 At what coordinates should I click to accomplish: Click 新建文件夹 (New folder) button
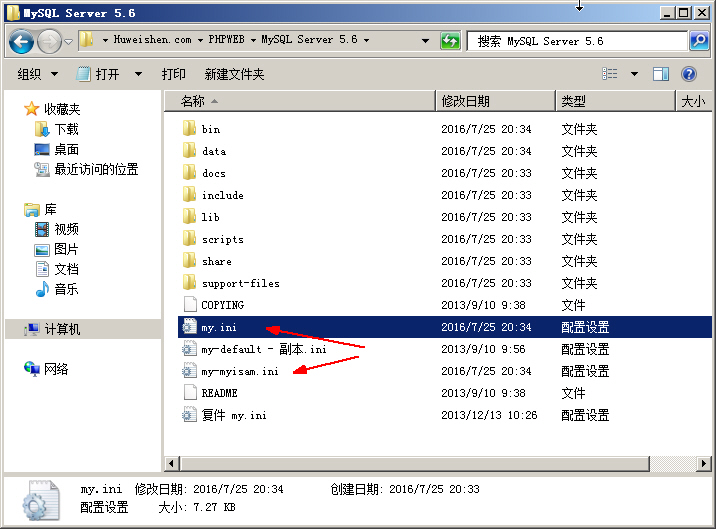234,74
